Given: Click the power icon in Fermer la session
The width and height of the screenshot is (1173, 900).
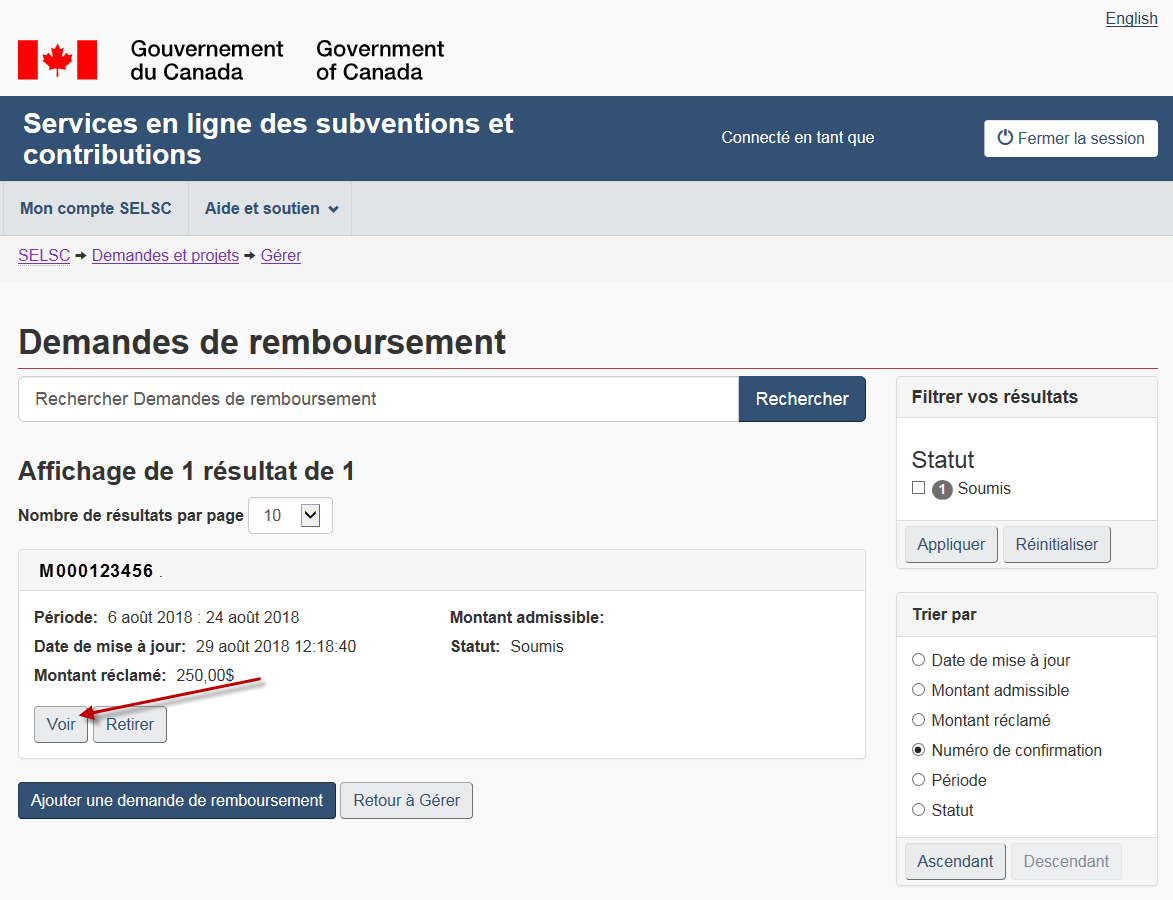Looking at the screenshot, I should point(1005,138).
